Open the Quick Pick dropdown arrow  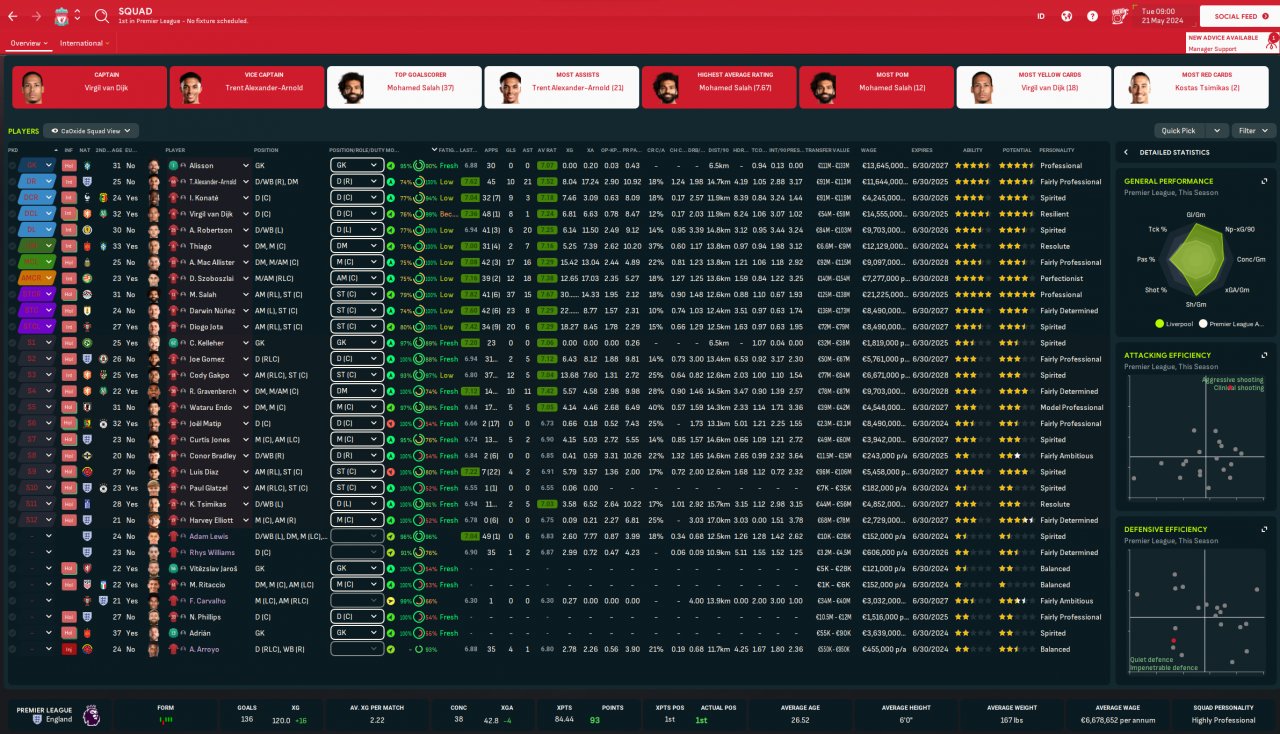(x=1217, y=131)
